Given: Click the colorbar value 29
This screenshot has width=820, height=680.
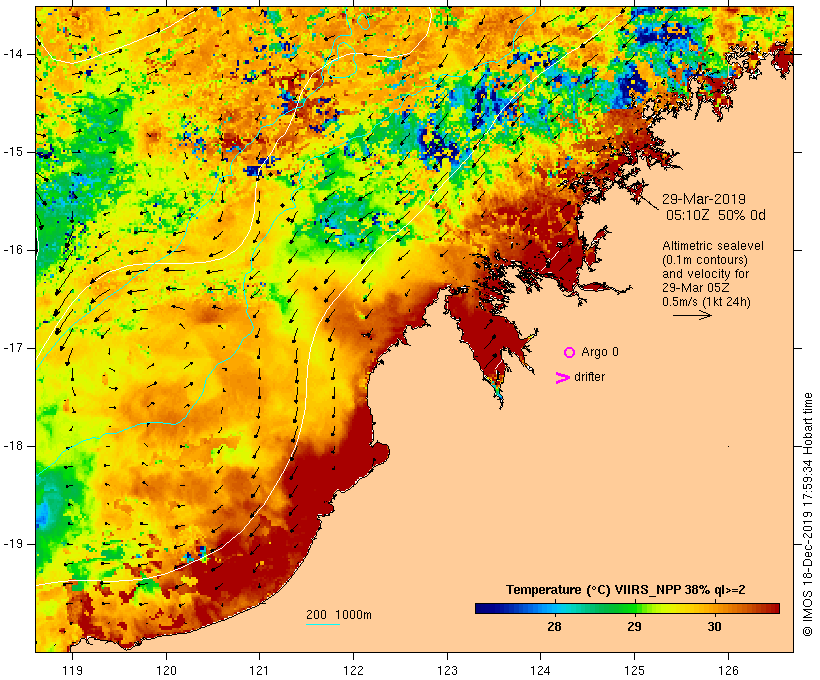Looking at the screenshot, I should click(634, 626).
